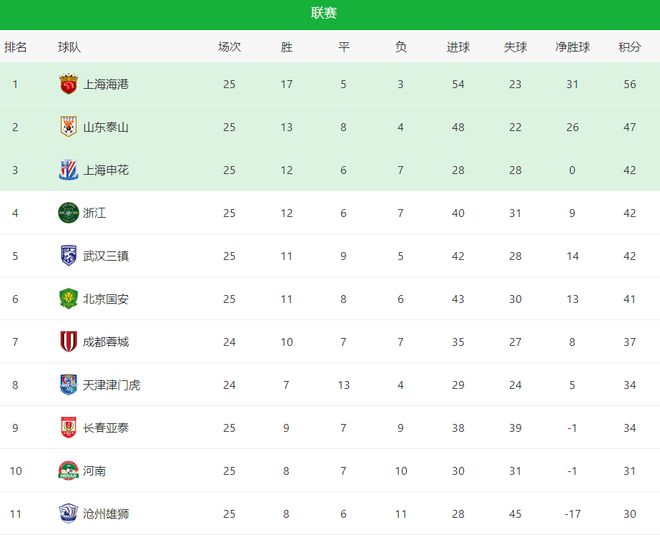
Task: Open the 浙江 green round crest
Action: [68, 213]
